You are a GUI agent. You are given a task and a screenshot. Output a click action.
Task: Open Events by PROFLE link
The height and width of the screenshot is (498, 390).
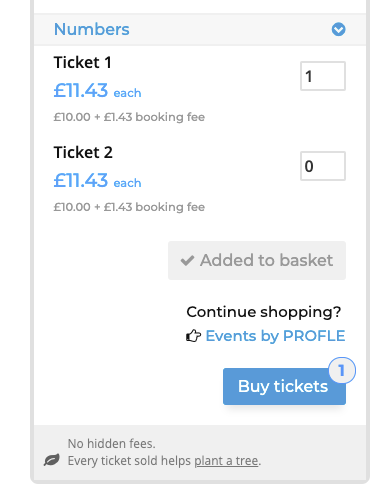point(275,336)
